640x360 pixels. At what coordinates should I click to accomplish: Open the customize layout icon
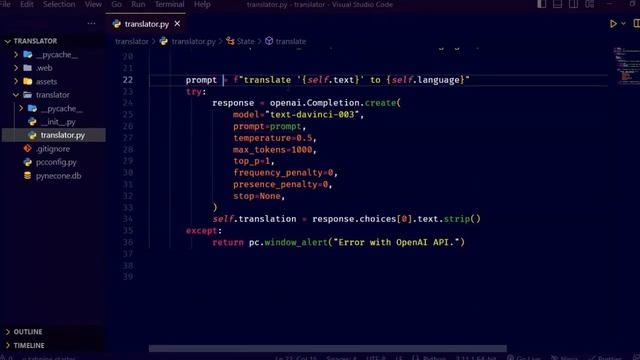(x=590, y=4)
